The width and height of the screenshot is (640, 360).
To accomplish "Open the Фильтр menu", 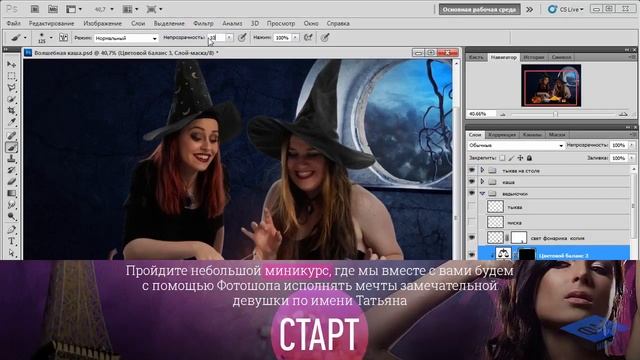I will click(203, 24).
